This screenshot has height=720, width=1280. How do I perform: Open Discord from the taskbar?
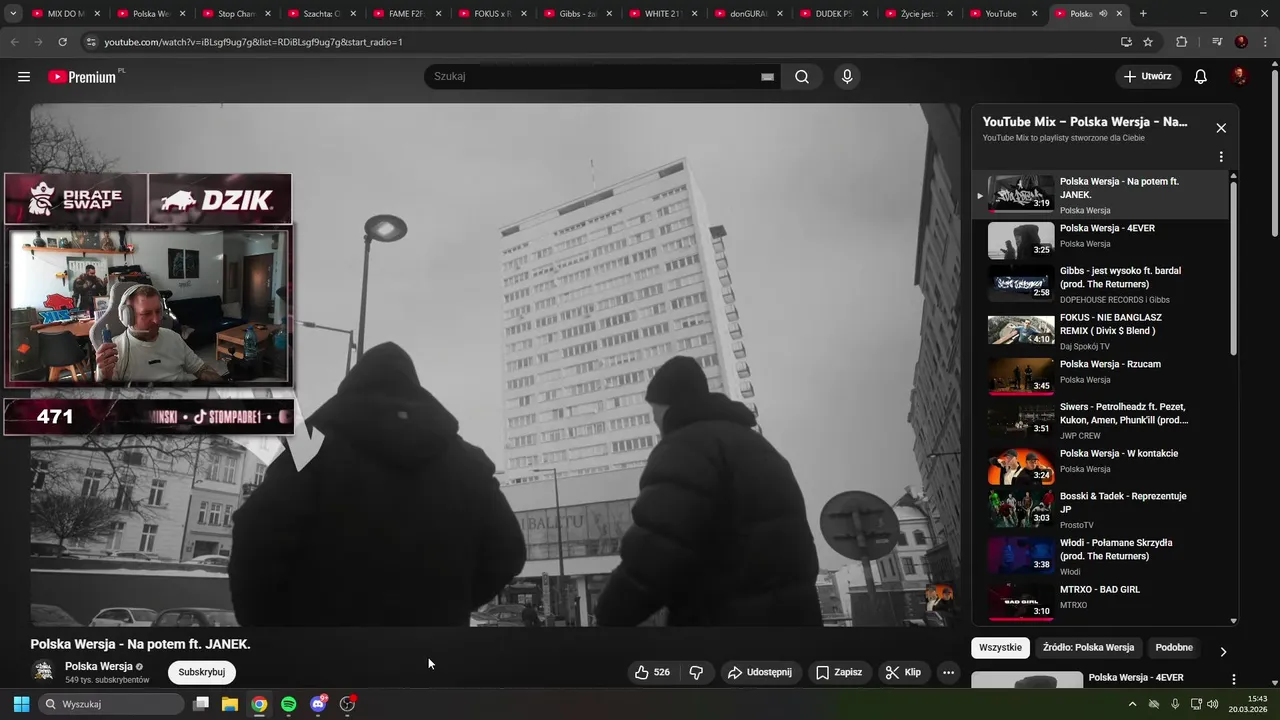click(318, 704)
